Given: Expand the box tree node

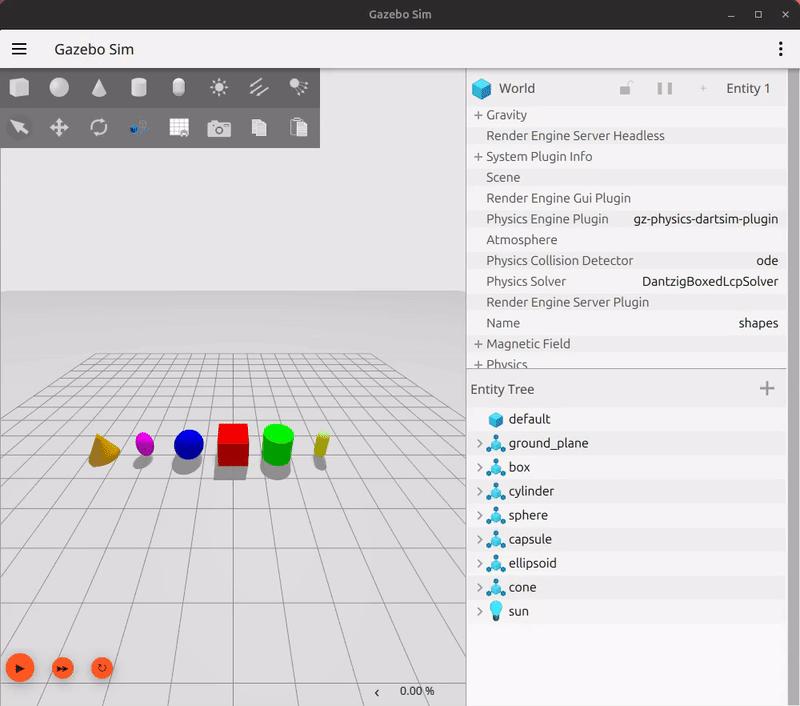Looking at the screenshot, I should [x=479, y=467].
